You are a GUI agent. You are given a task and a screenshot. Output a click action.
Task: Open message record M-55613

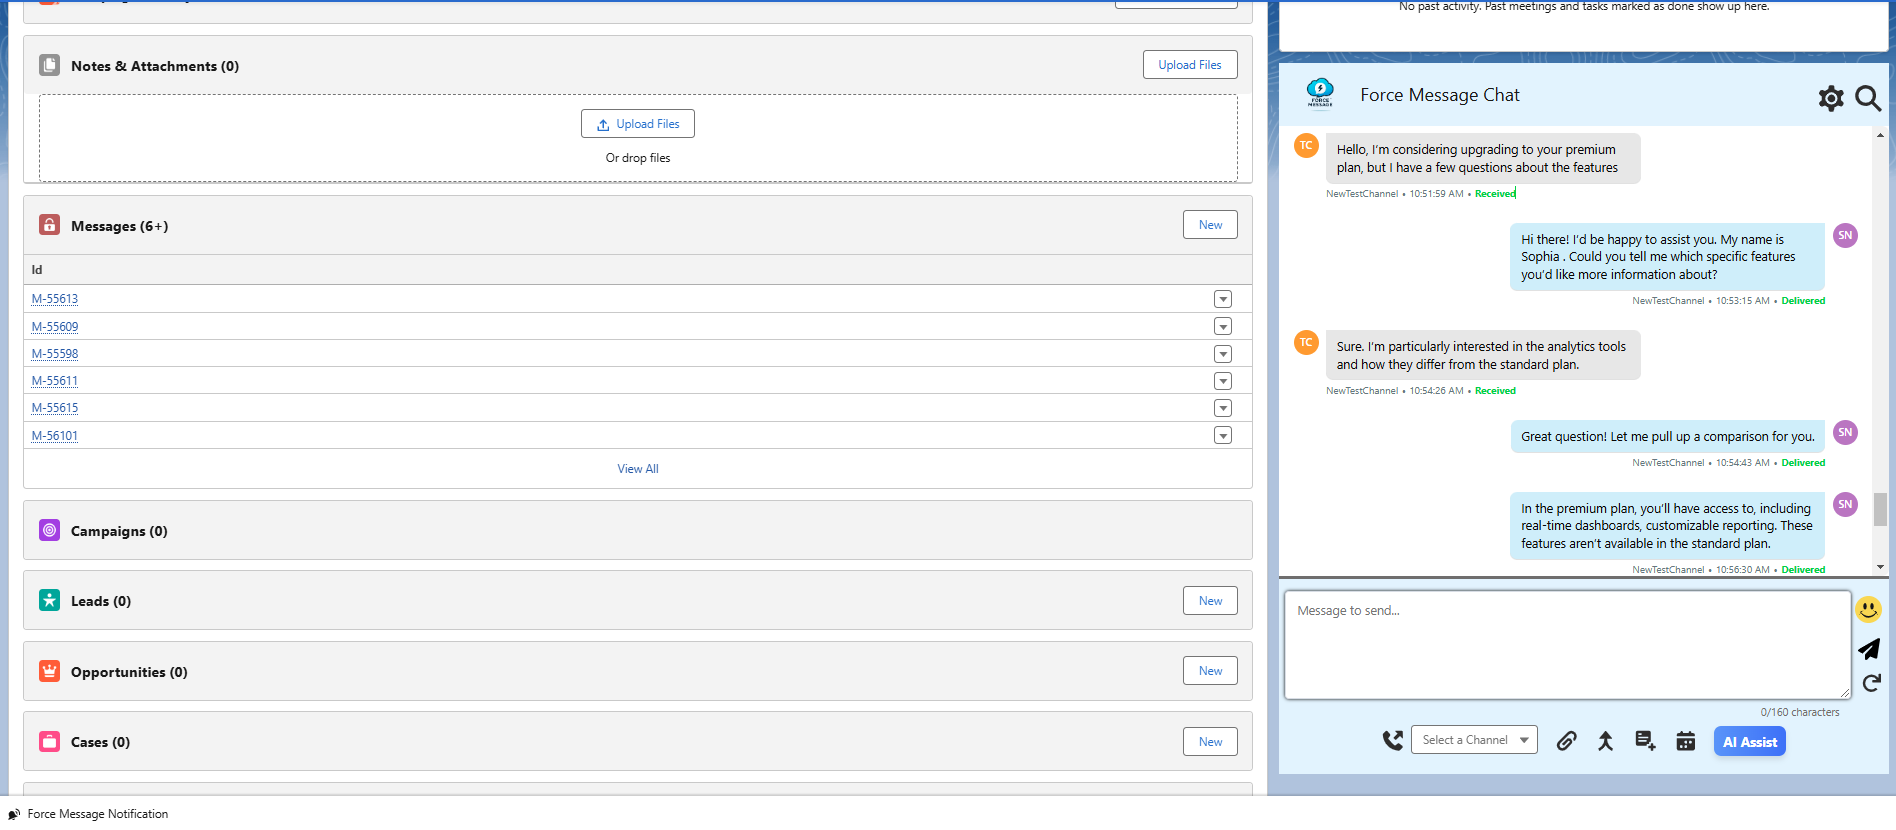pos(55,299)
